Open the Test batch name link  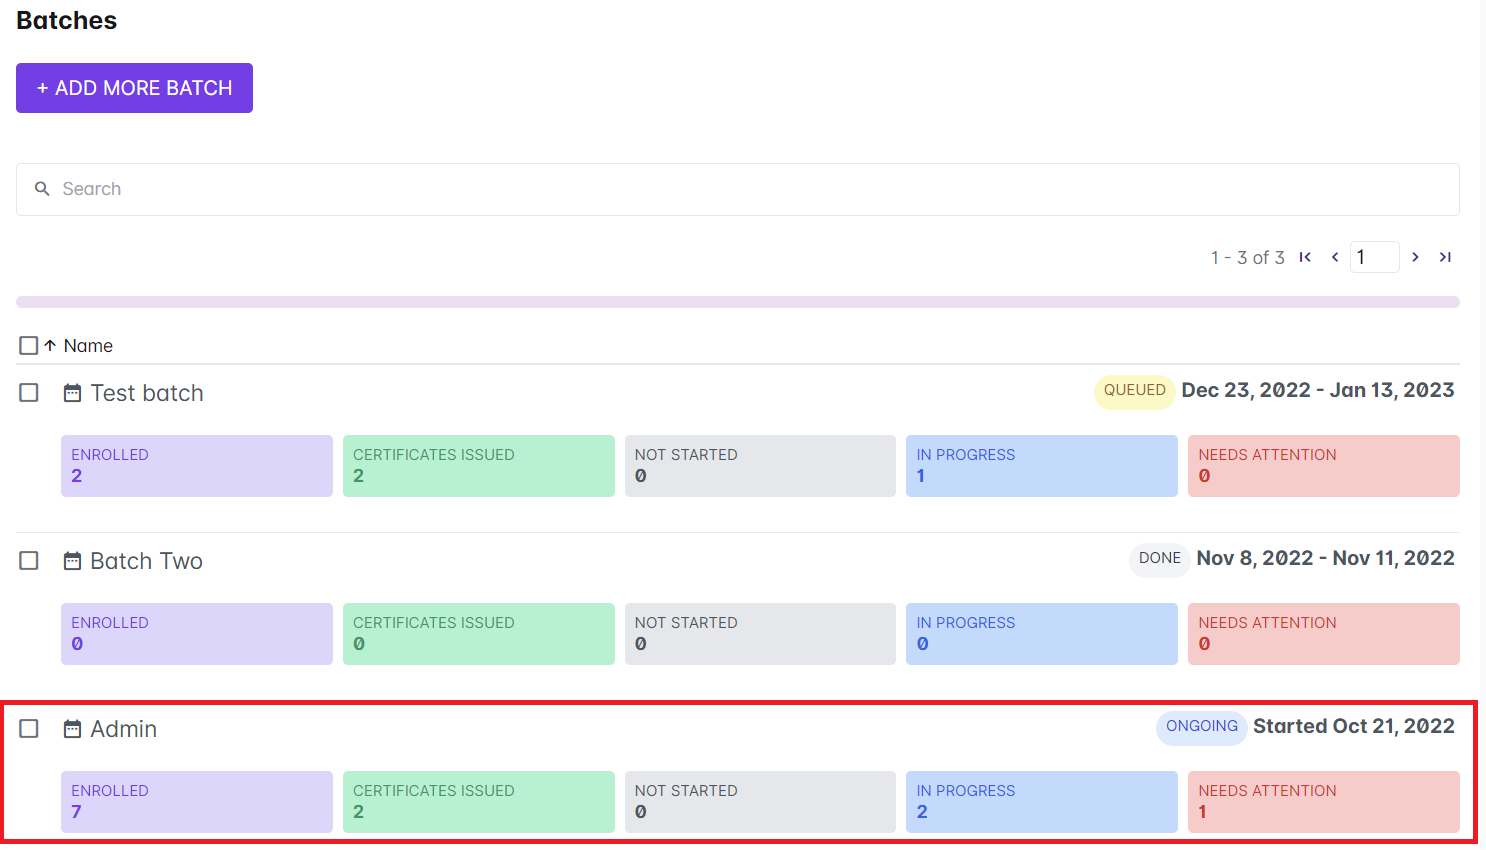(147, 393)
